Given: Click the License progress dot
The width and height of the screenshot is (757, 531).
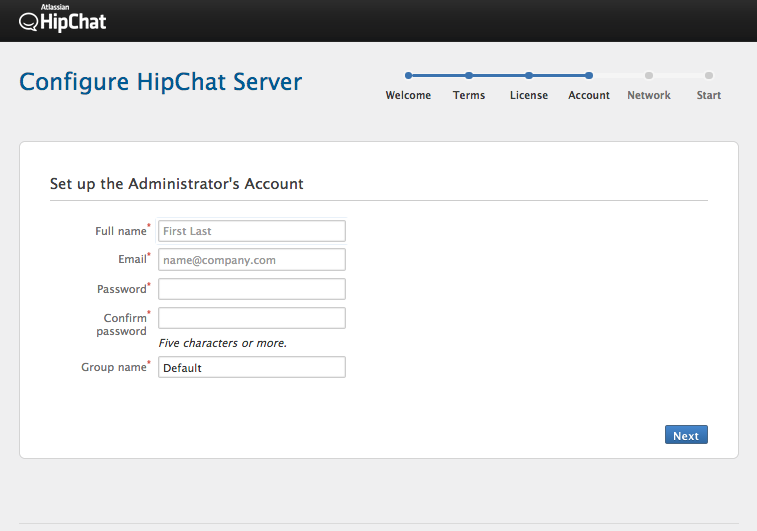Looking at the screenshot, I should point(529,75).
